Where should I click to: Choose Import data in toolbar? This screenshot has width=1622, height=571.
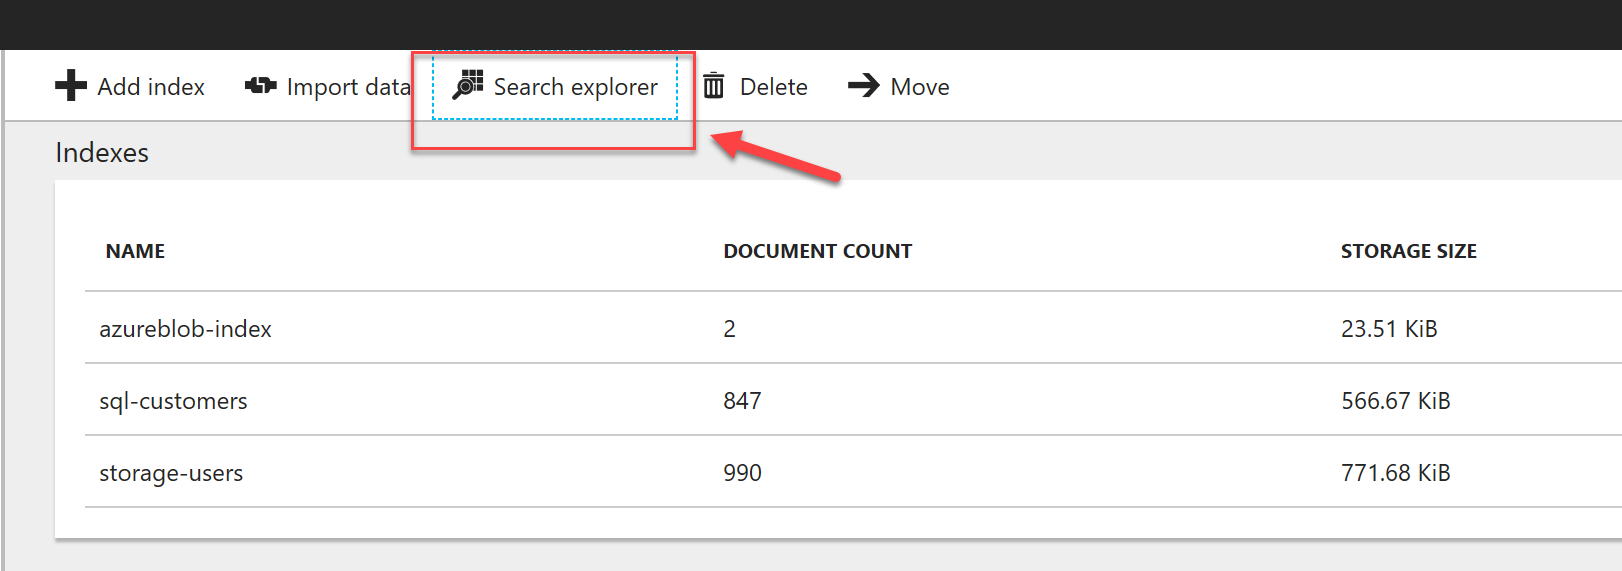tap(328, 87)
